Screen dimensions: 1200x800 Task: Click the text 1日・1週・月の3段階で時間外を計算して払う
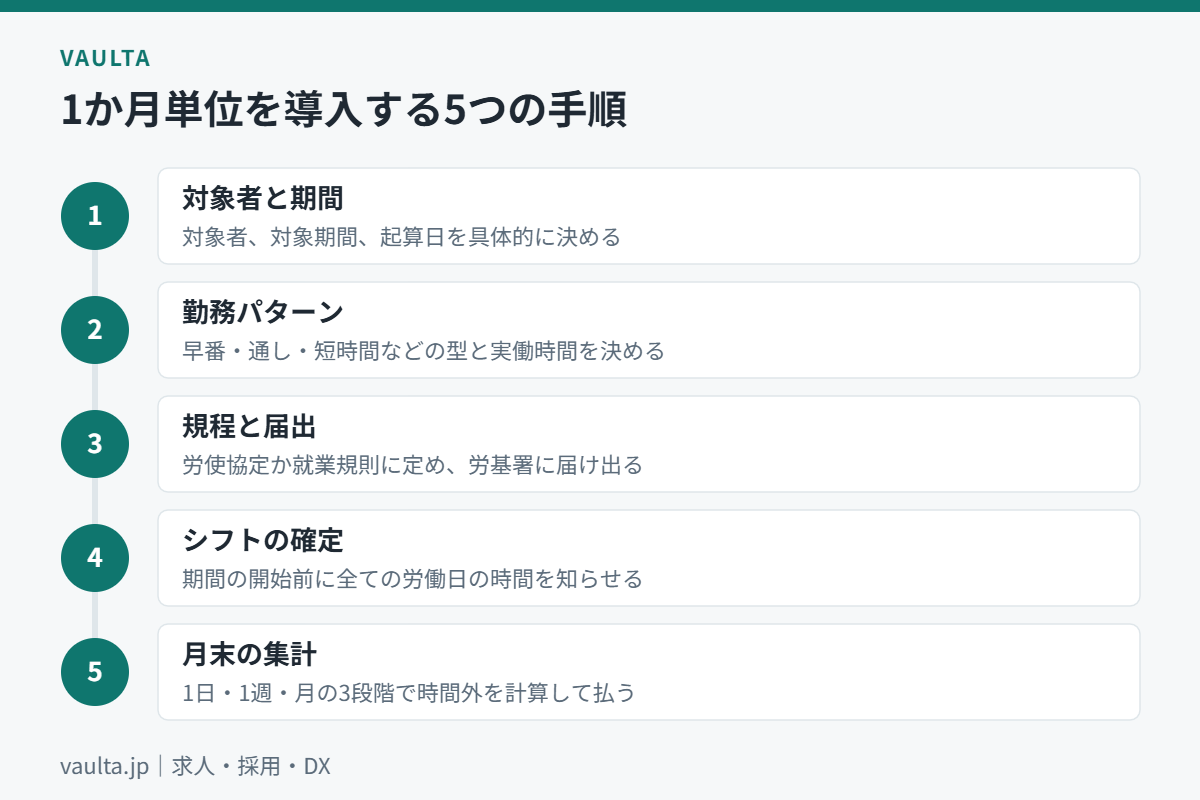(x=409, y=694)
